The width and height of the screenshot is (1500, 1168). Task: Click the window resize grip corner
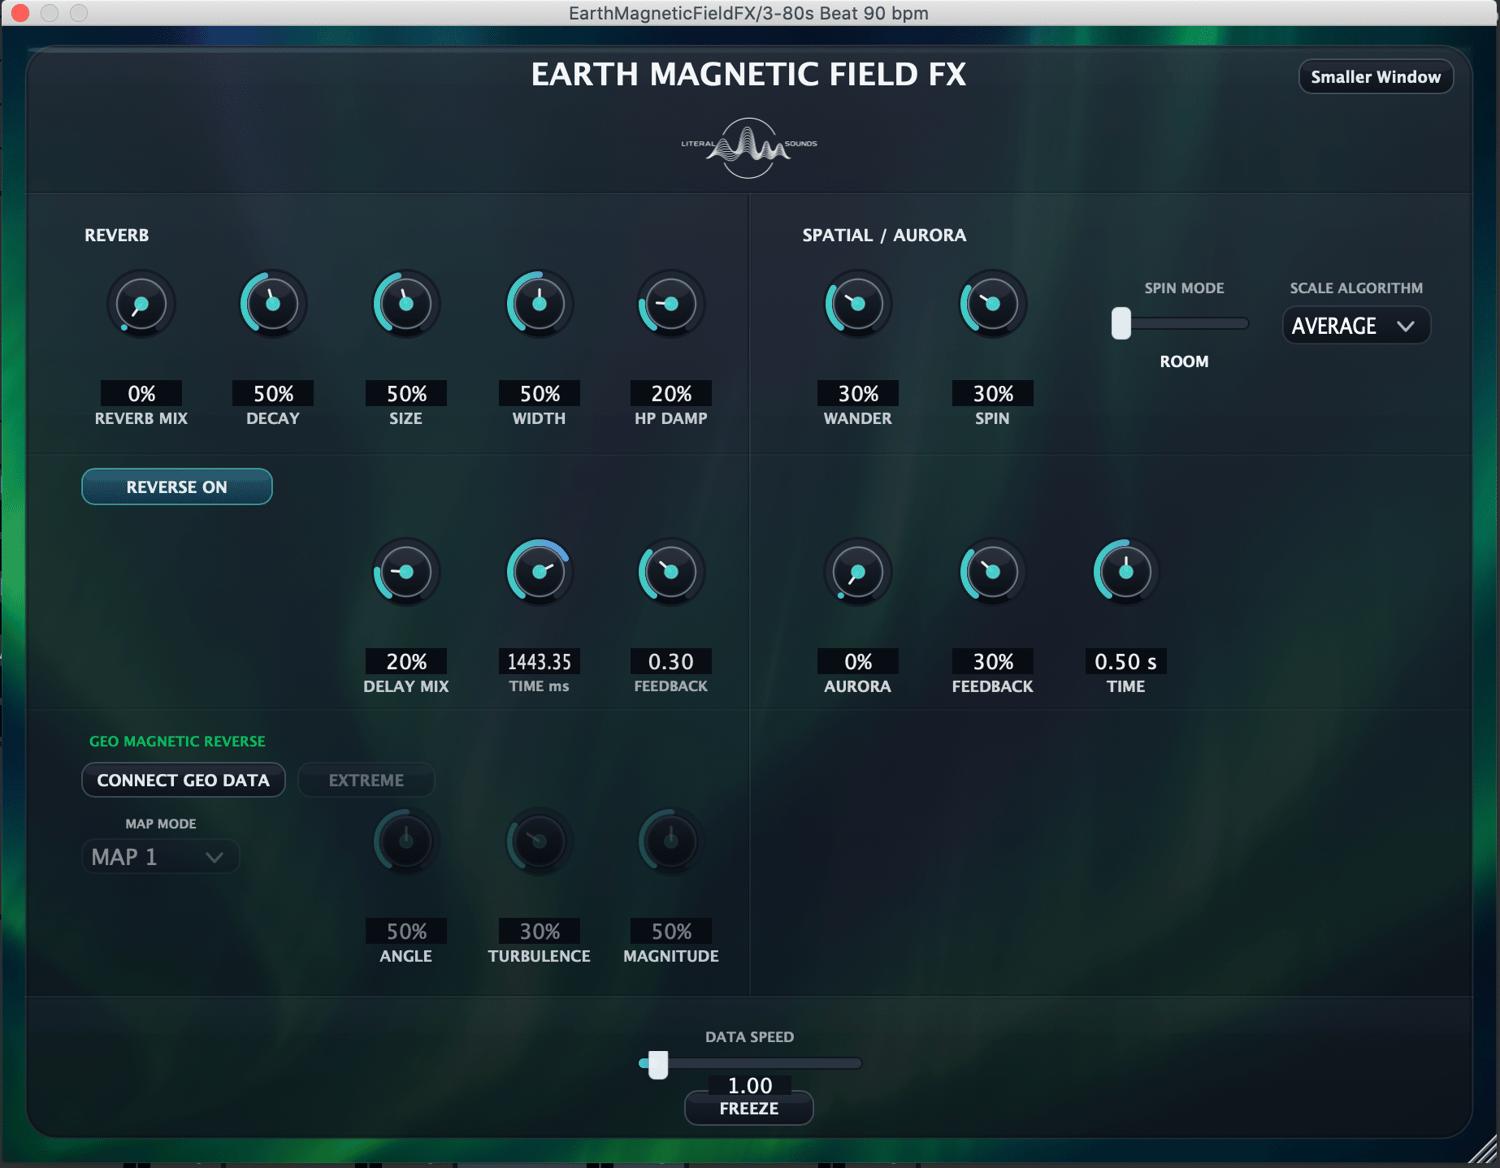click(x=1484, y=1152)
